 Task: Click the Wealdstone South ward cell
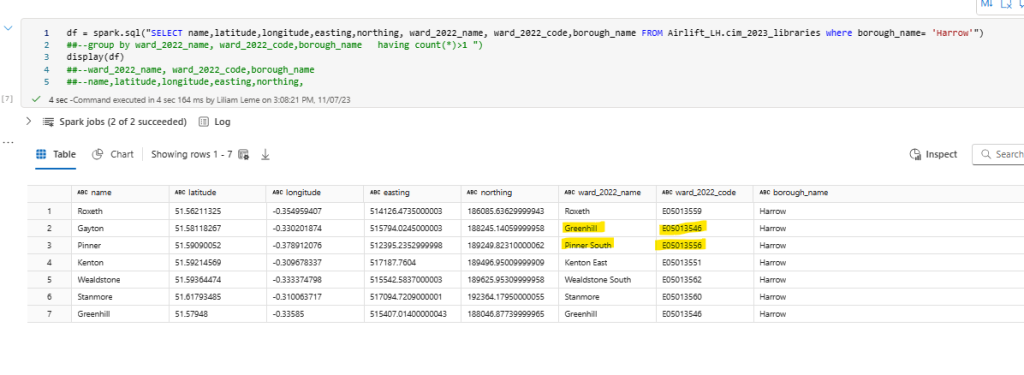pos(607,280)
